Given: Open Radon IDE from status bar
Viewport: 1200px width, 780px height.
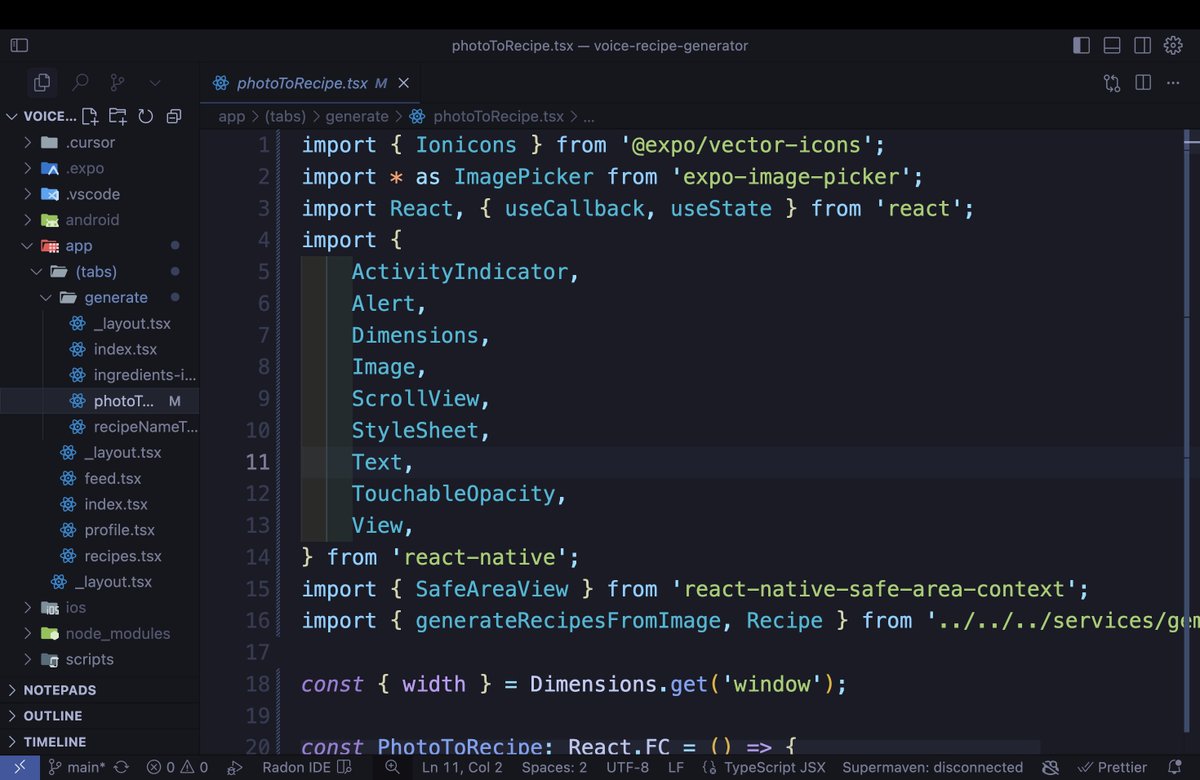Looking at the screenshot, I should point(307,767).
